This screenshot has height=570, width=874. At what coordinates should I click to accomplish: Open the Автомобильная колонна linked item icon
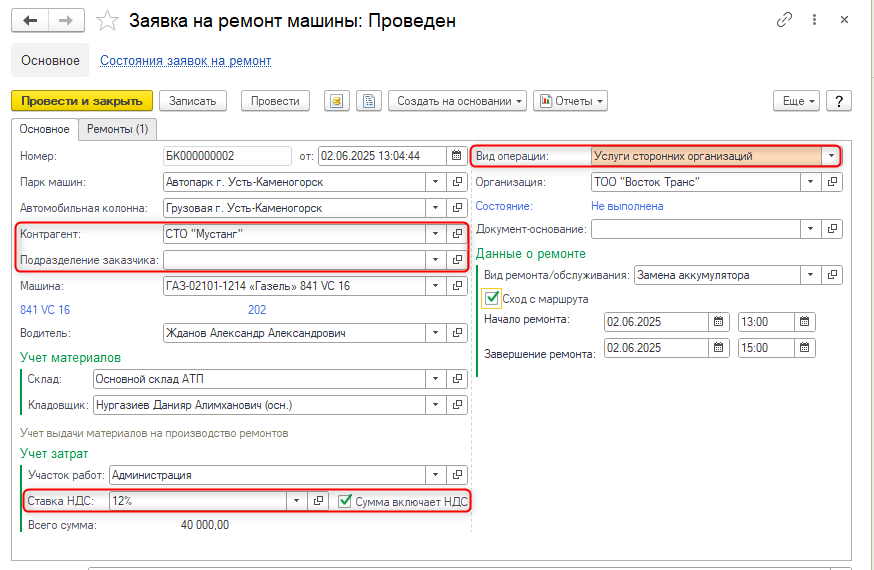[x=457, y=208]
